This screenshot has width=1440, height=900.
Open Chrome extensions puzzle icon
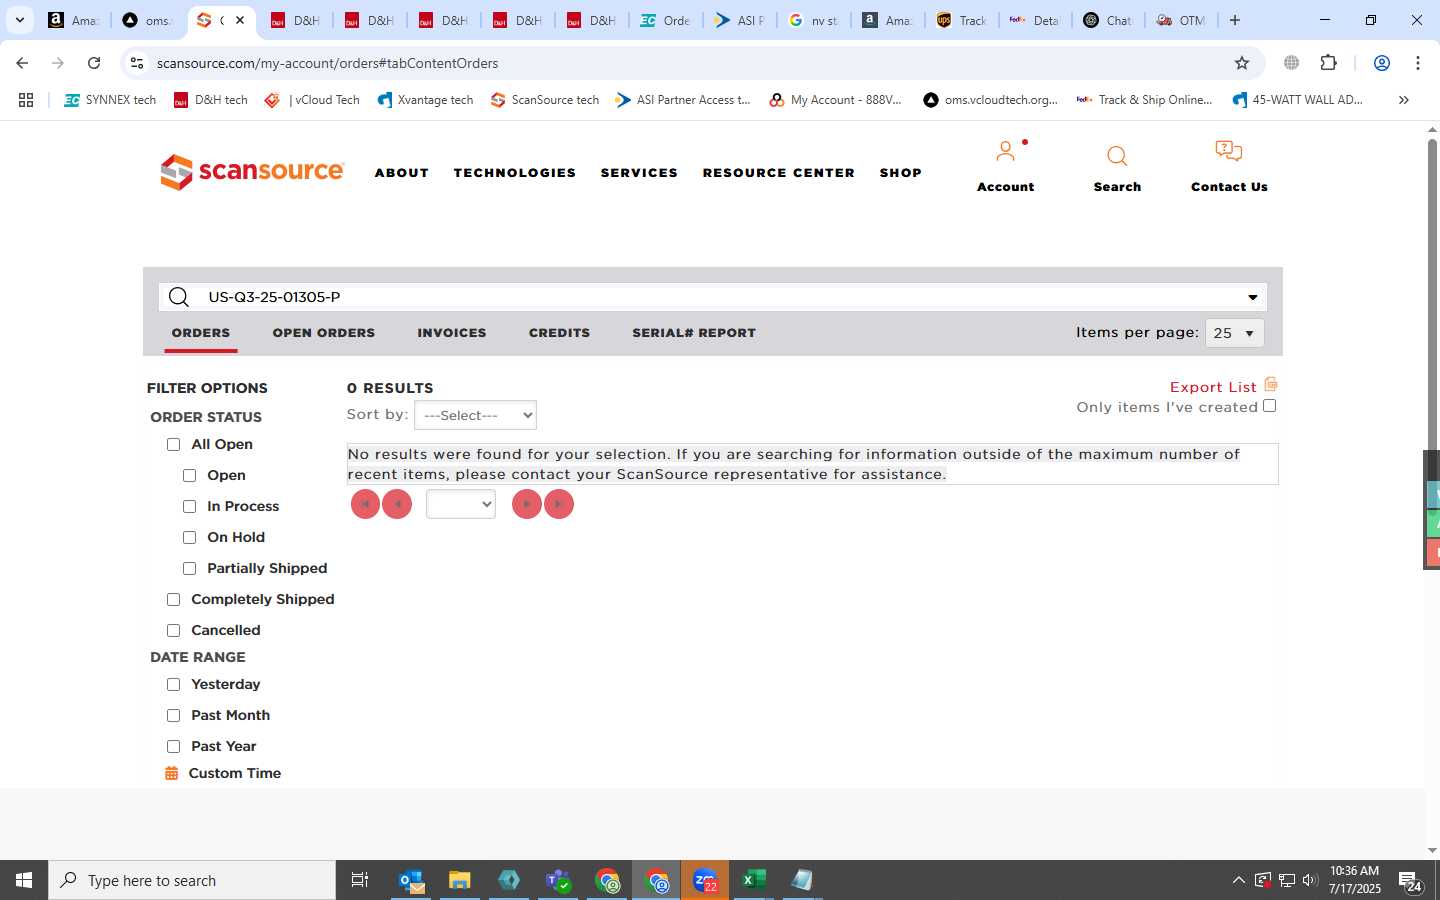pyautogui.click(x=1328, y=63)
